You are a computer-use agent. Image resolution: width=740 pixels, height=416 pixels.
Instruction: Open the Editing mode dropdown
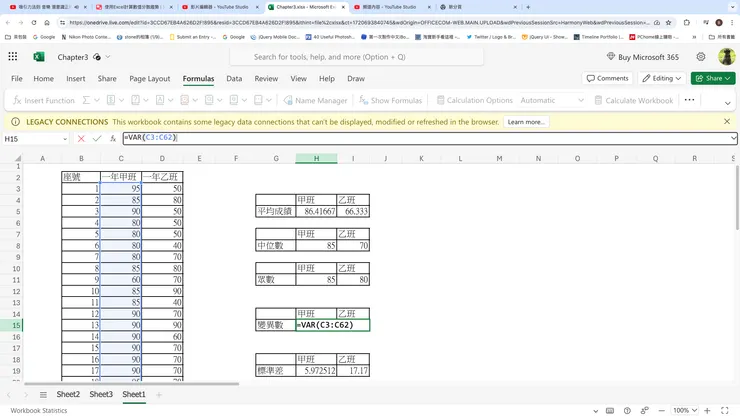click(662, 78)
